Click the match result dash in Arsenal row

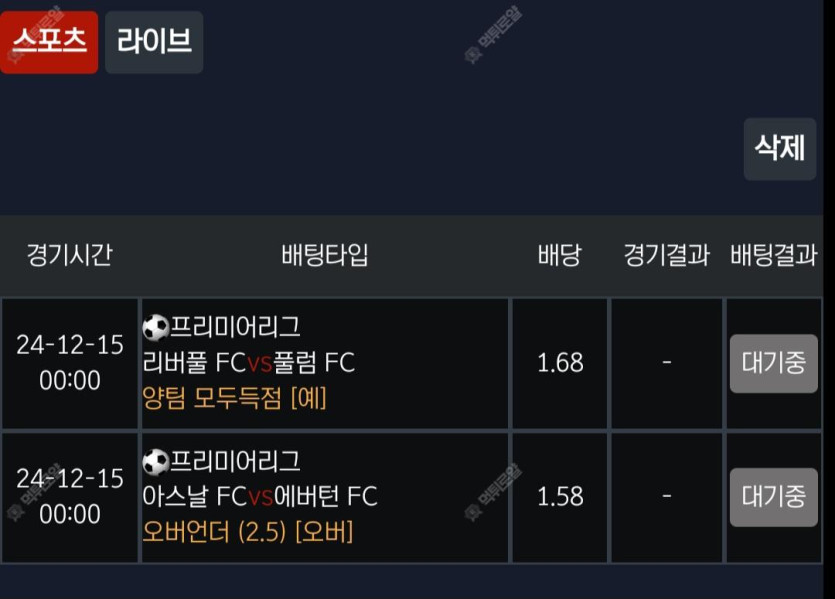(x=667, y=497)
